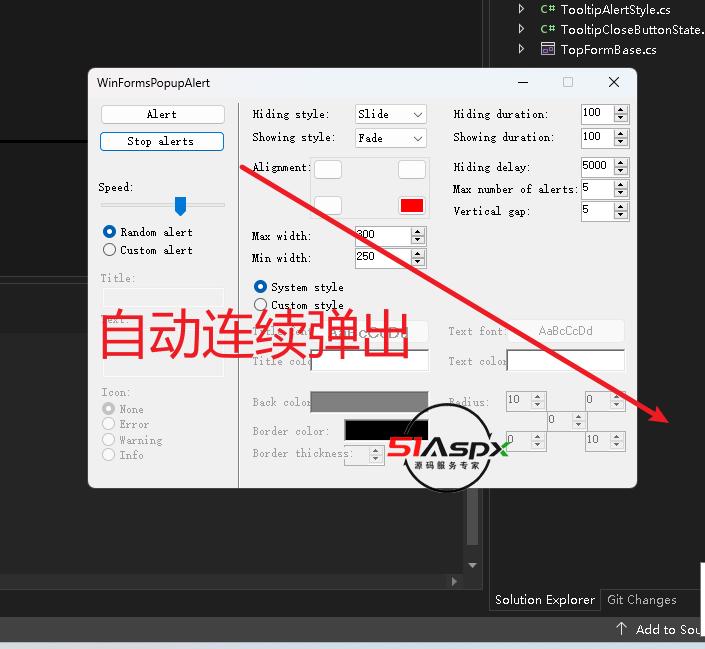Select the System style radio button
This screenshot has width=705, height=649.
pos(260,286)
